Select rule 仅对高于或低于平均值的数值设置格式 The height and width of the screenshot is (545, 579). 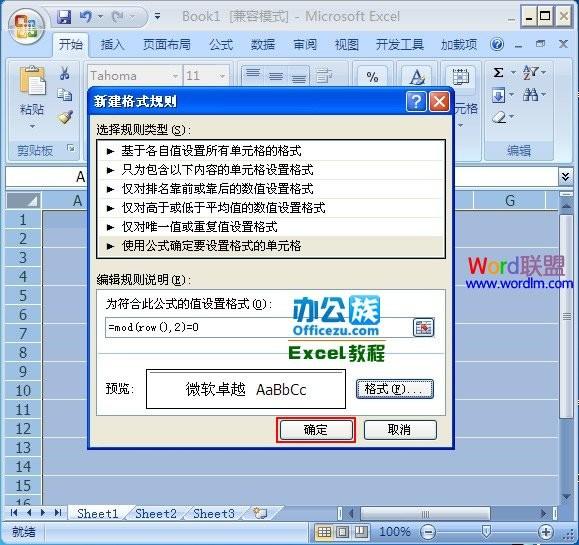[271, 208]
